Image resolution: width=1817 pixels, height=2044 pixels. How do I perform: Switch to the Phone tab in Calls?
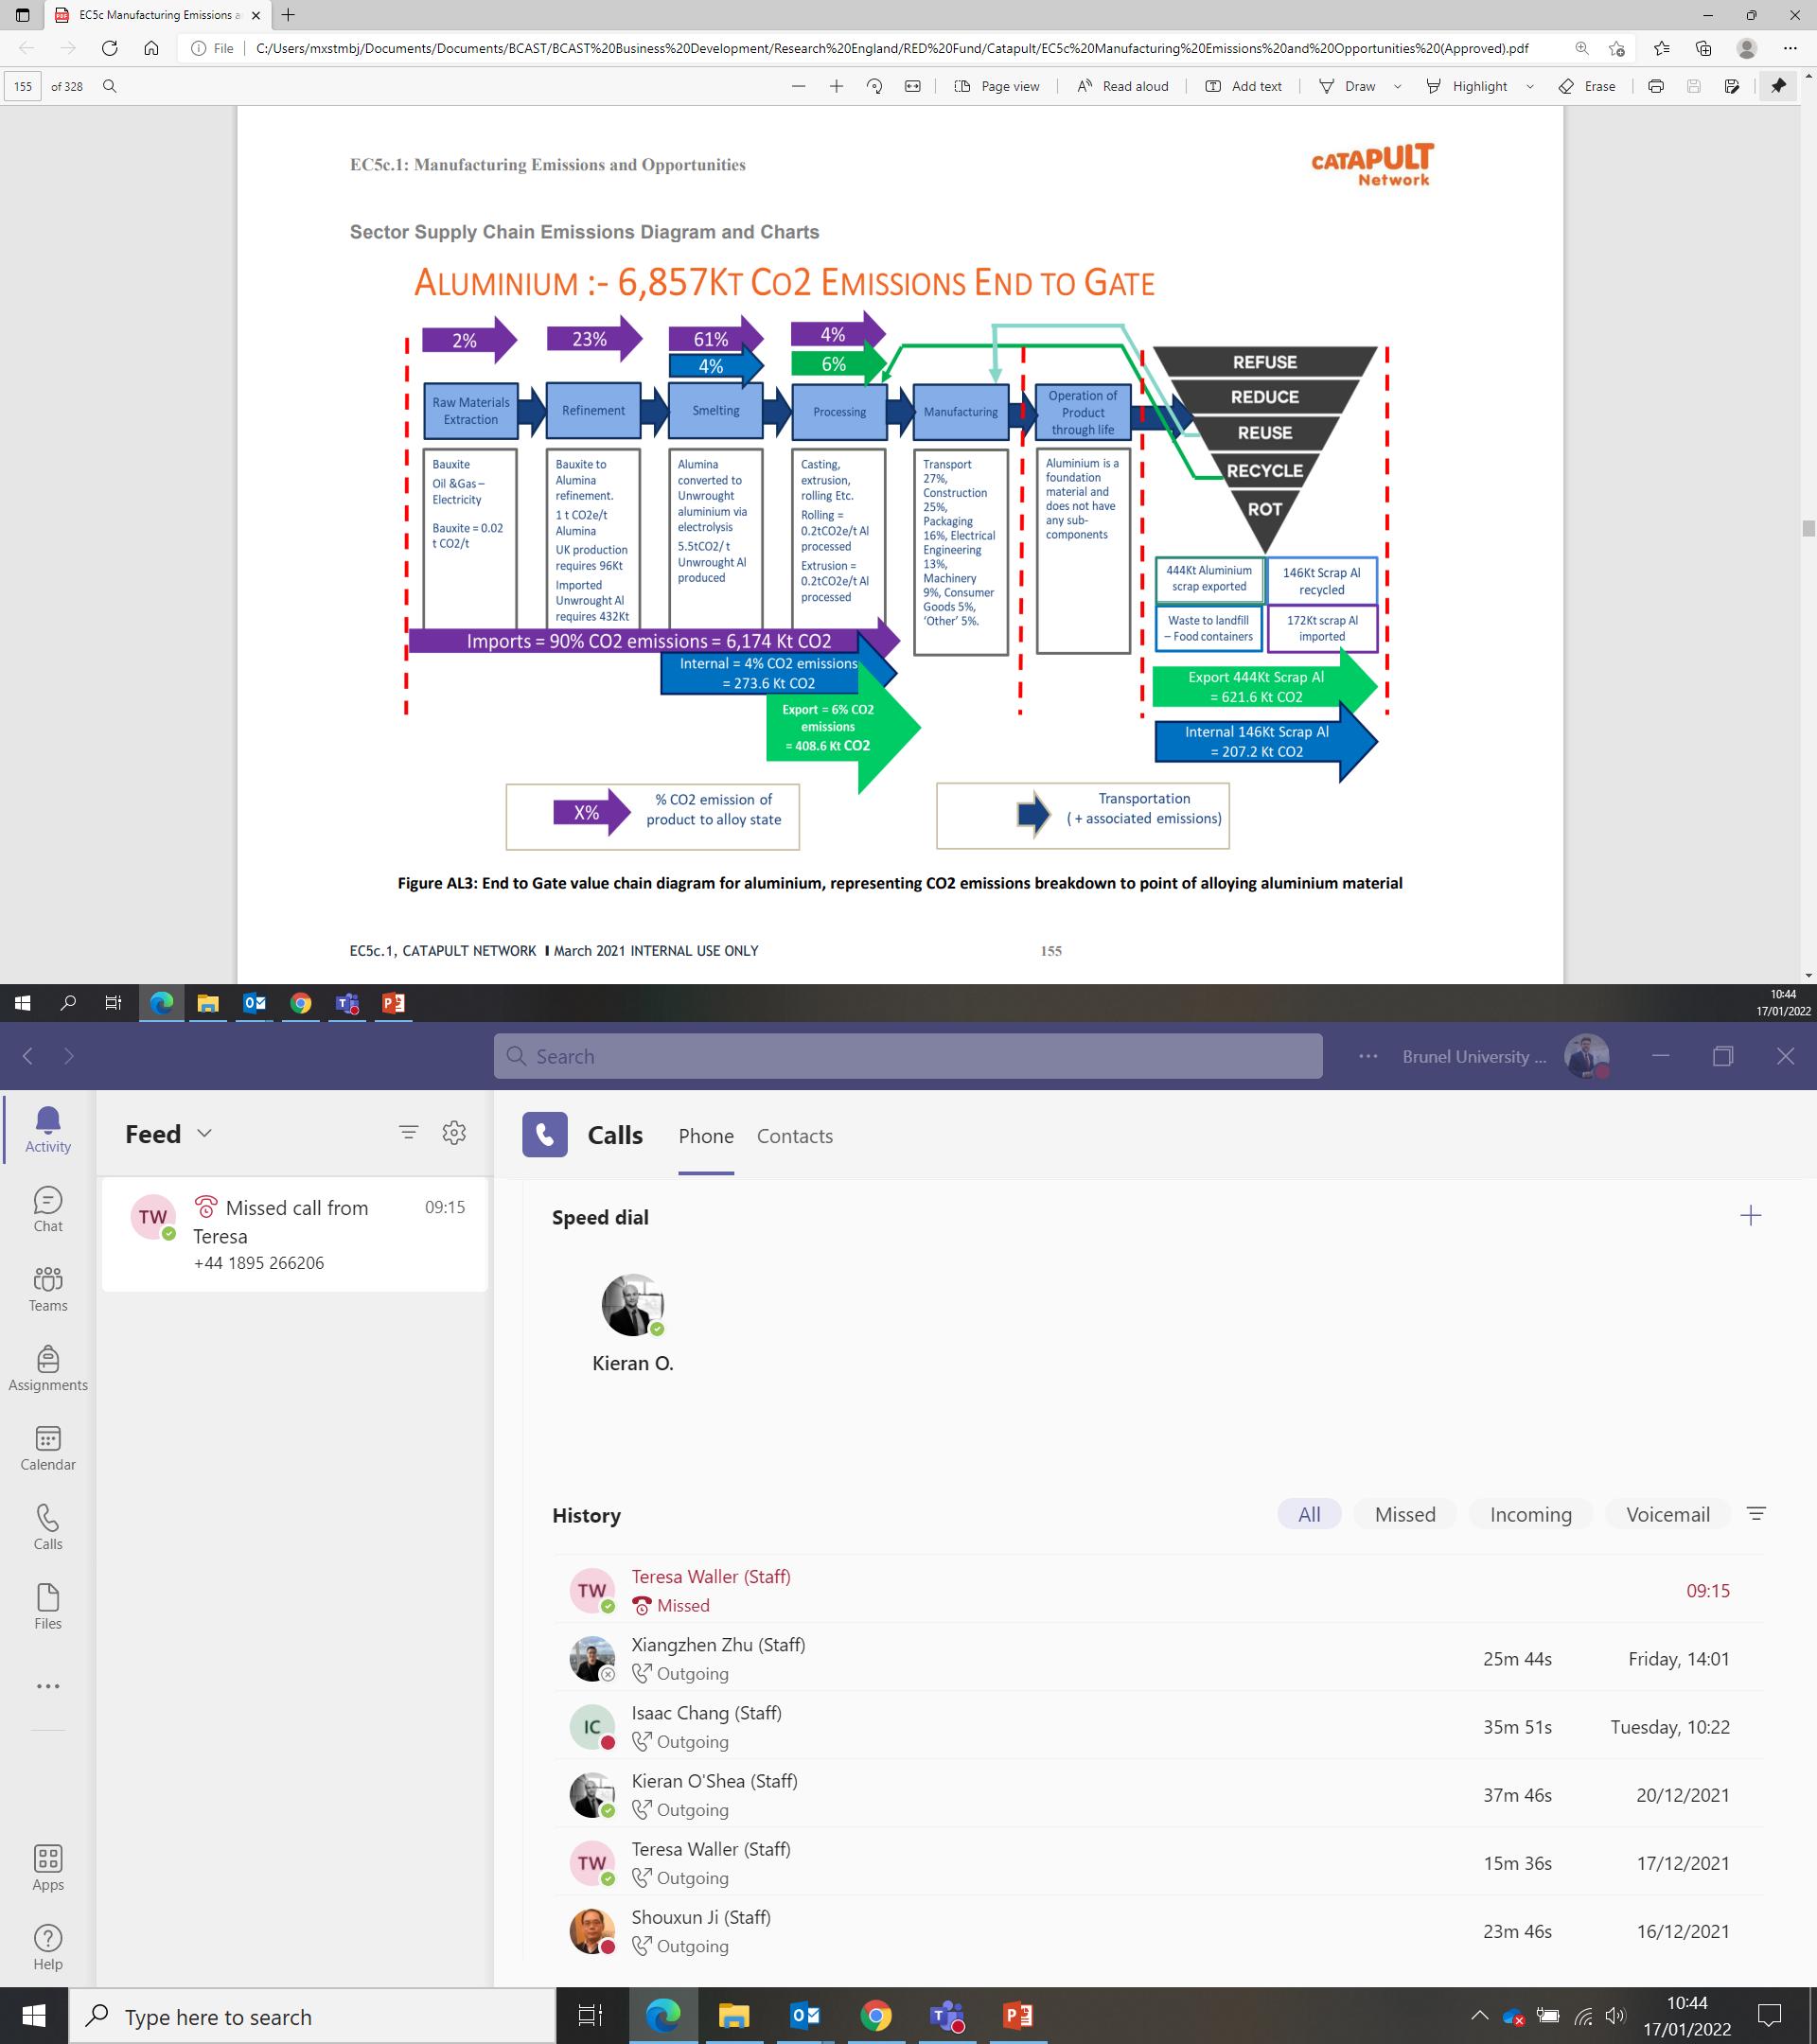click(706, 1136)
